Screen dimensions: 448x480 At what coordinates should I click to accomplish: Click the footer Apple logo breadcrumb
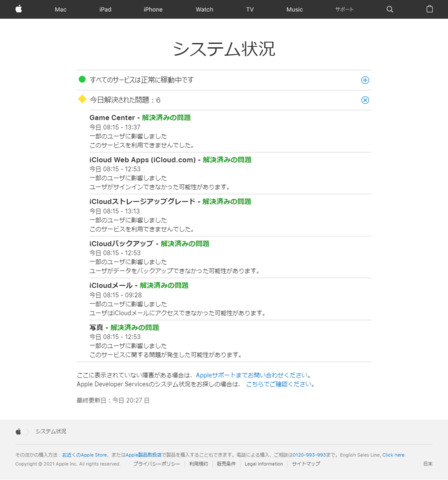[x=18, y=431]
